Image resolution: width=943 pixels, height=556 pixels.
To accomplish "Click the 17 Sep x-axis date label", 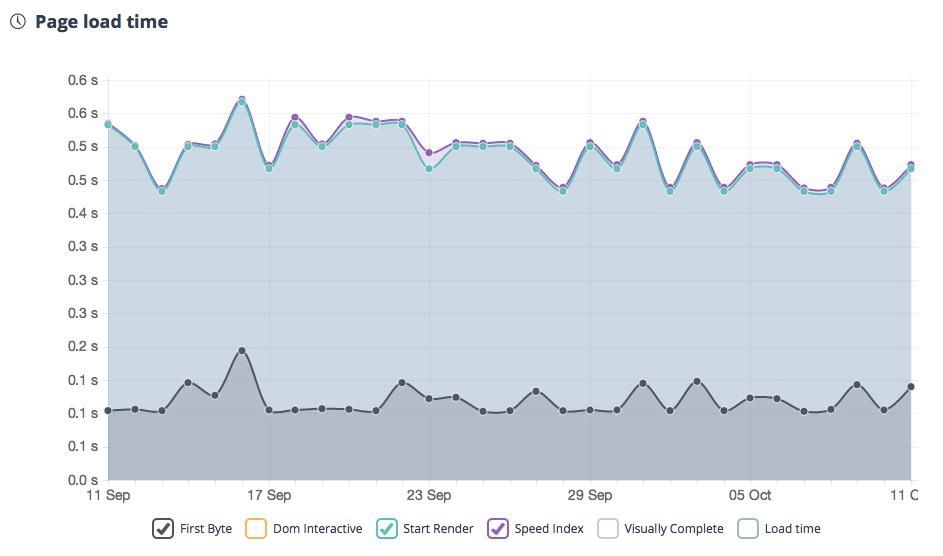I will (269, 495).
